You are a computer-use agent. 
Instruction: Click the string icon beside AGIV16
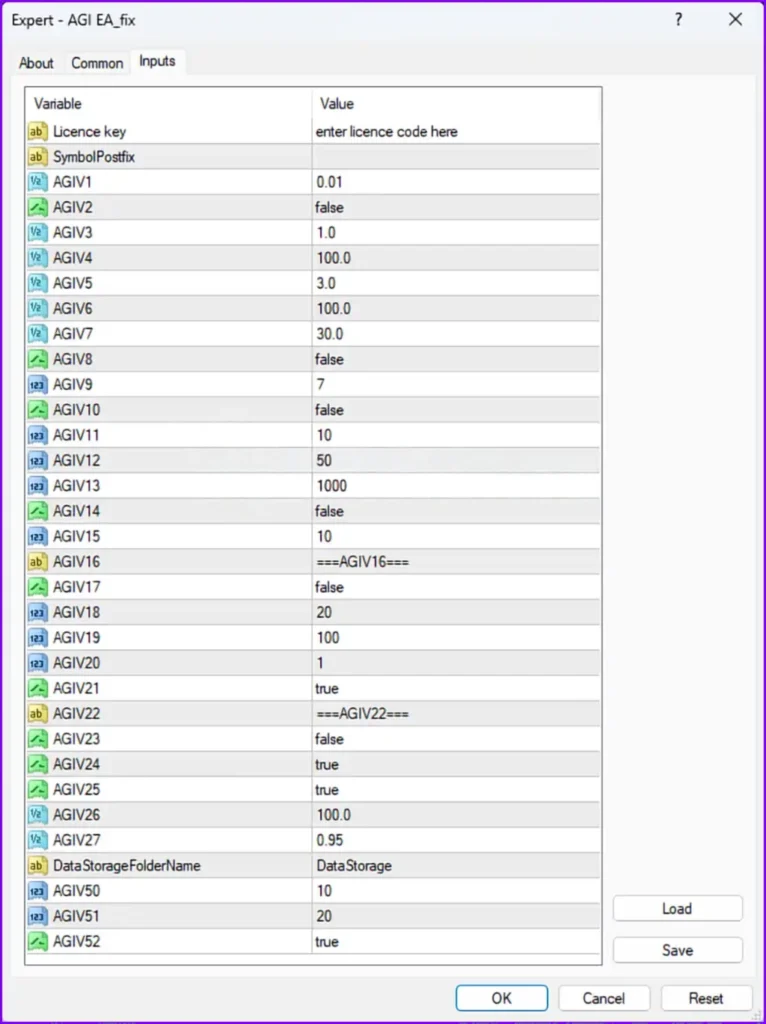click(38, 562)
